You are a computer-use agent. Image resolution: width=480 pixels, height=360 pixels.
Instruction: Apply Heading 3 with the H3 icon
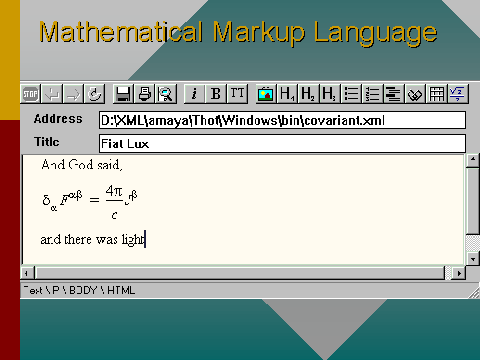[329, 94]
